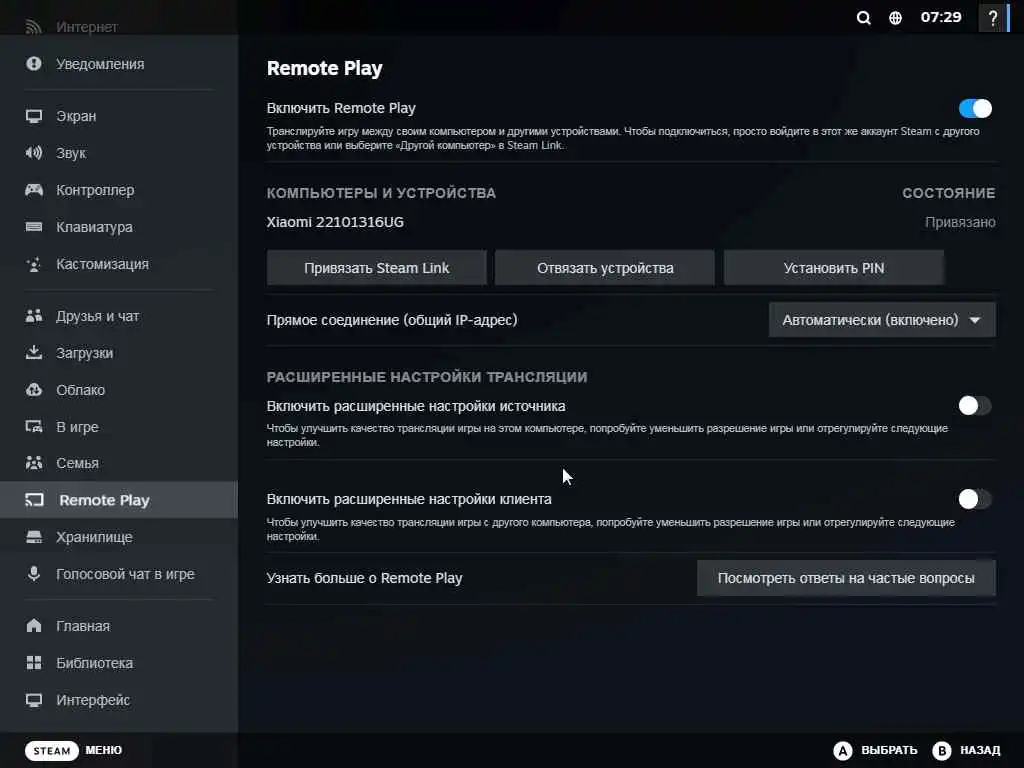Select Друзья и чат in sidebar
The image size is (1024, 768).
tap(119, 316)
